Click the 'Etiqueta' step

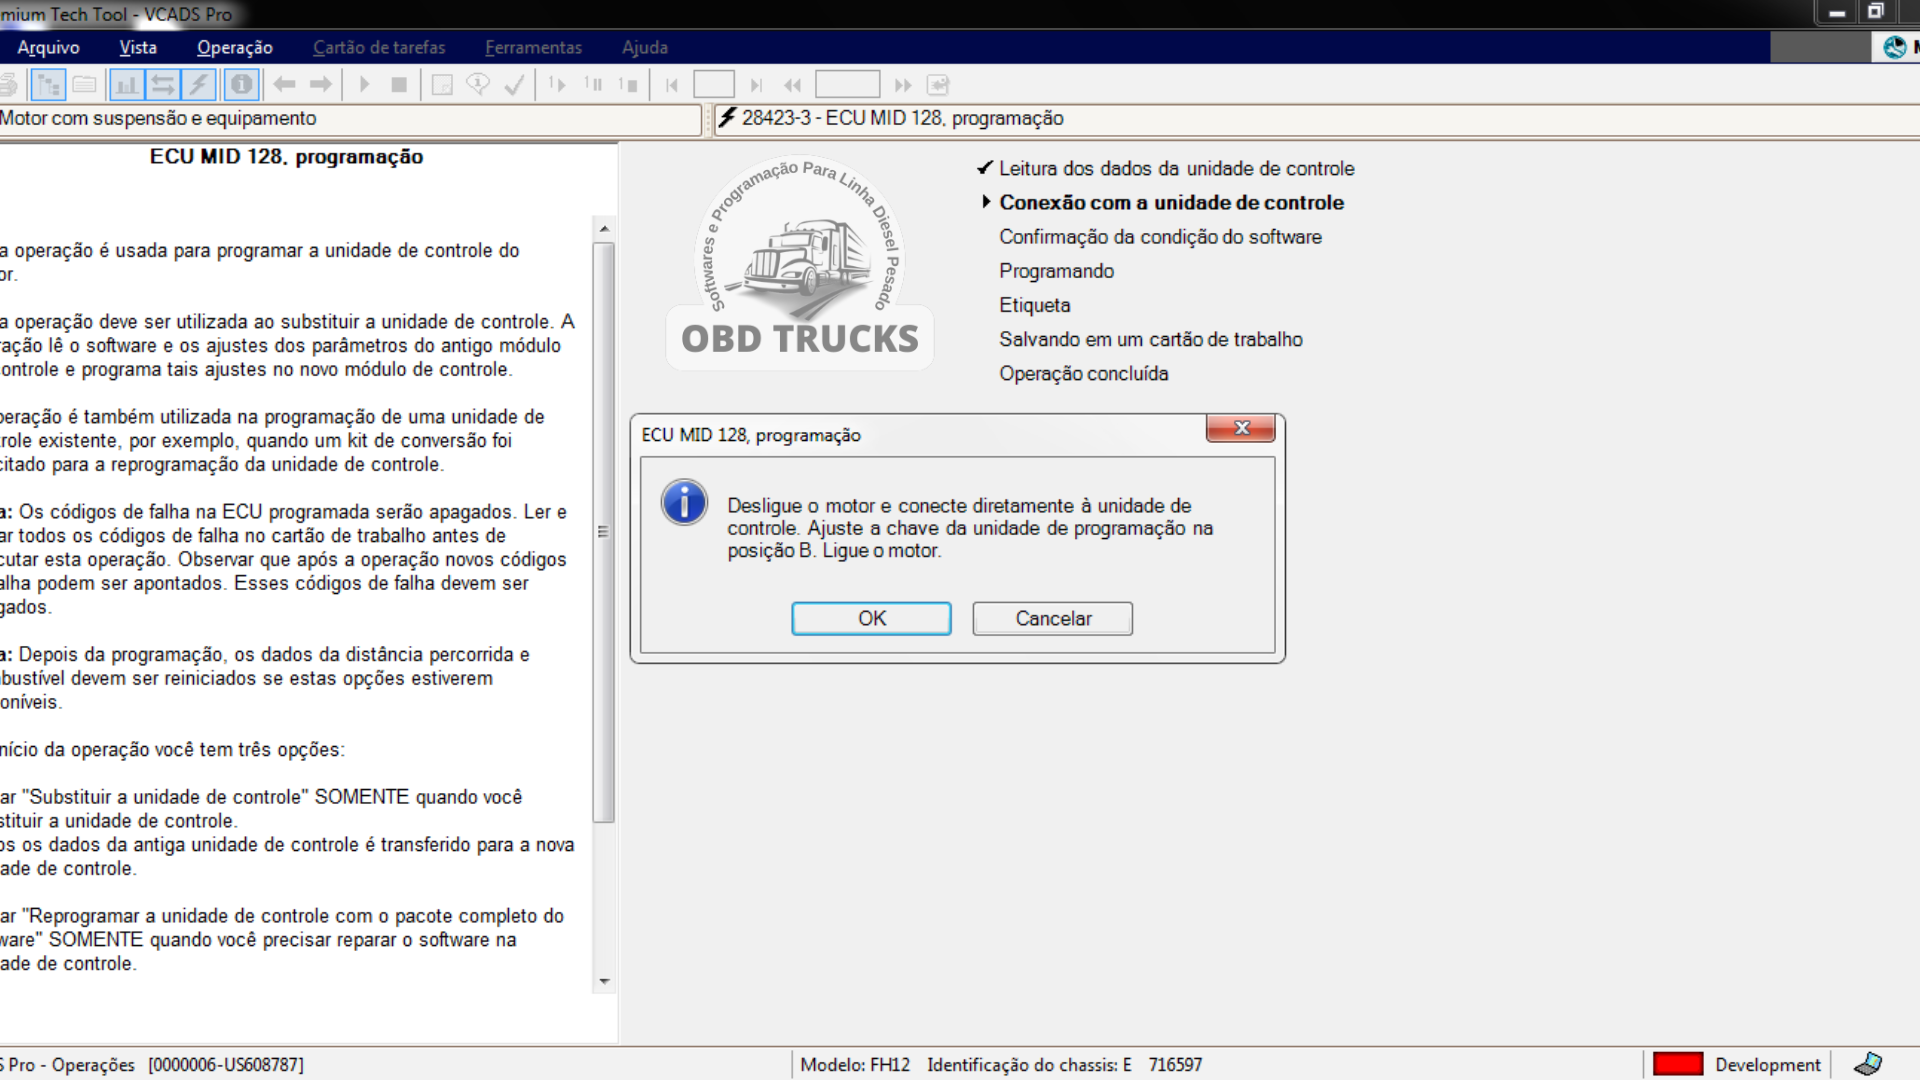[1034, 305]
